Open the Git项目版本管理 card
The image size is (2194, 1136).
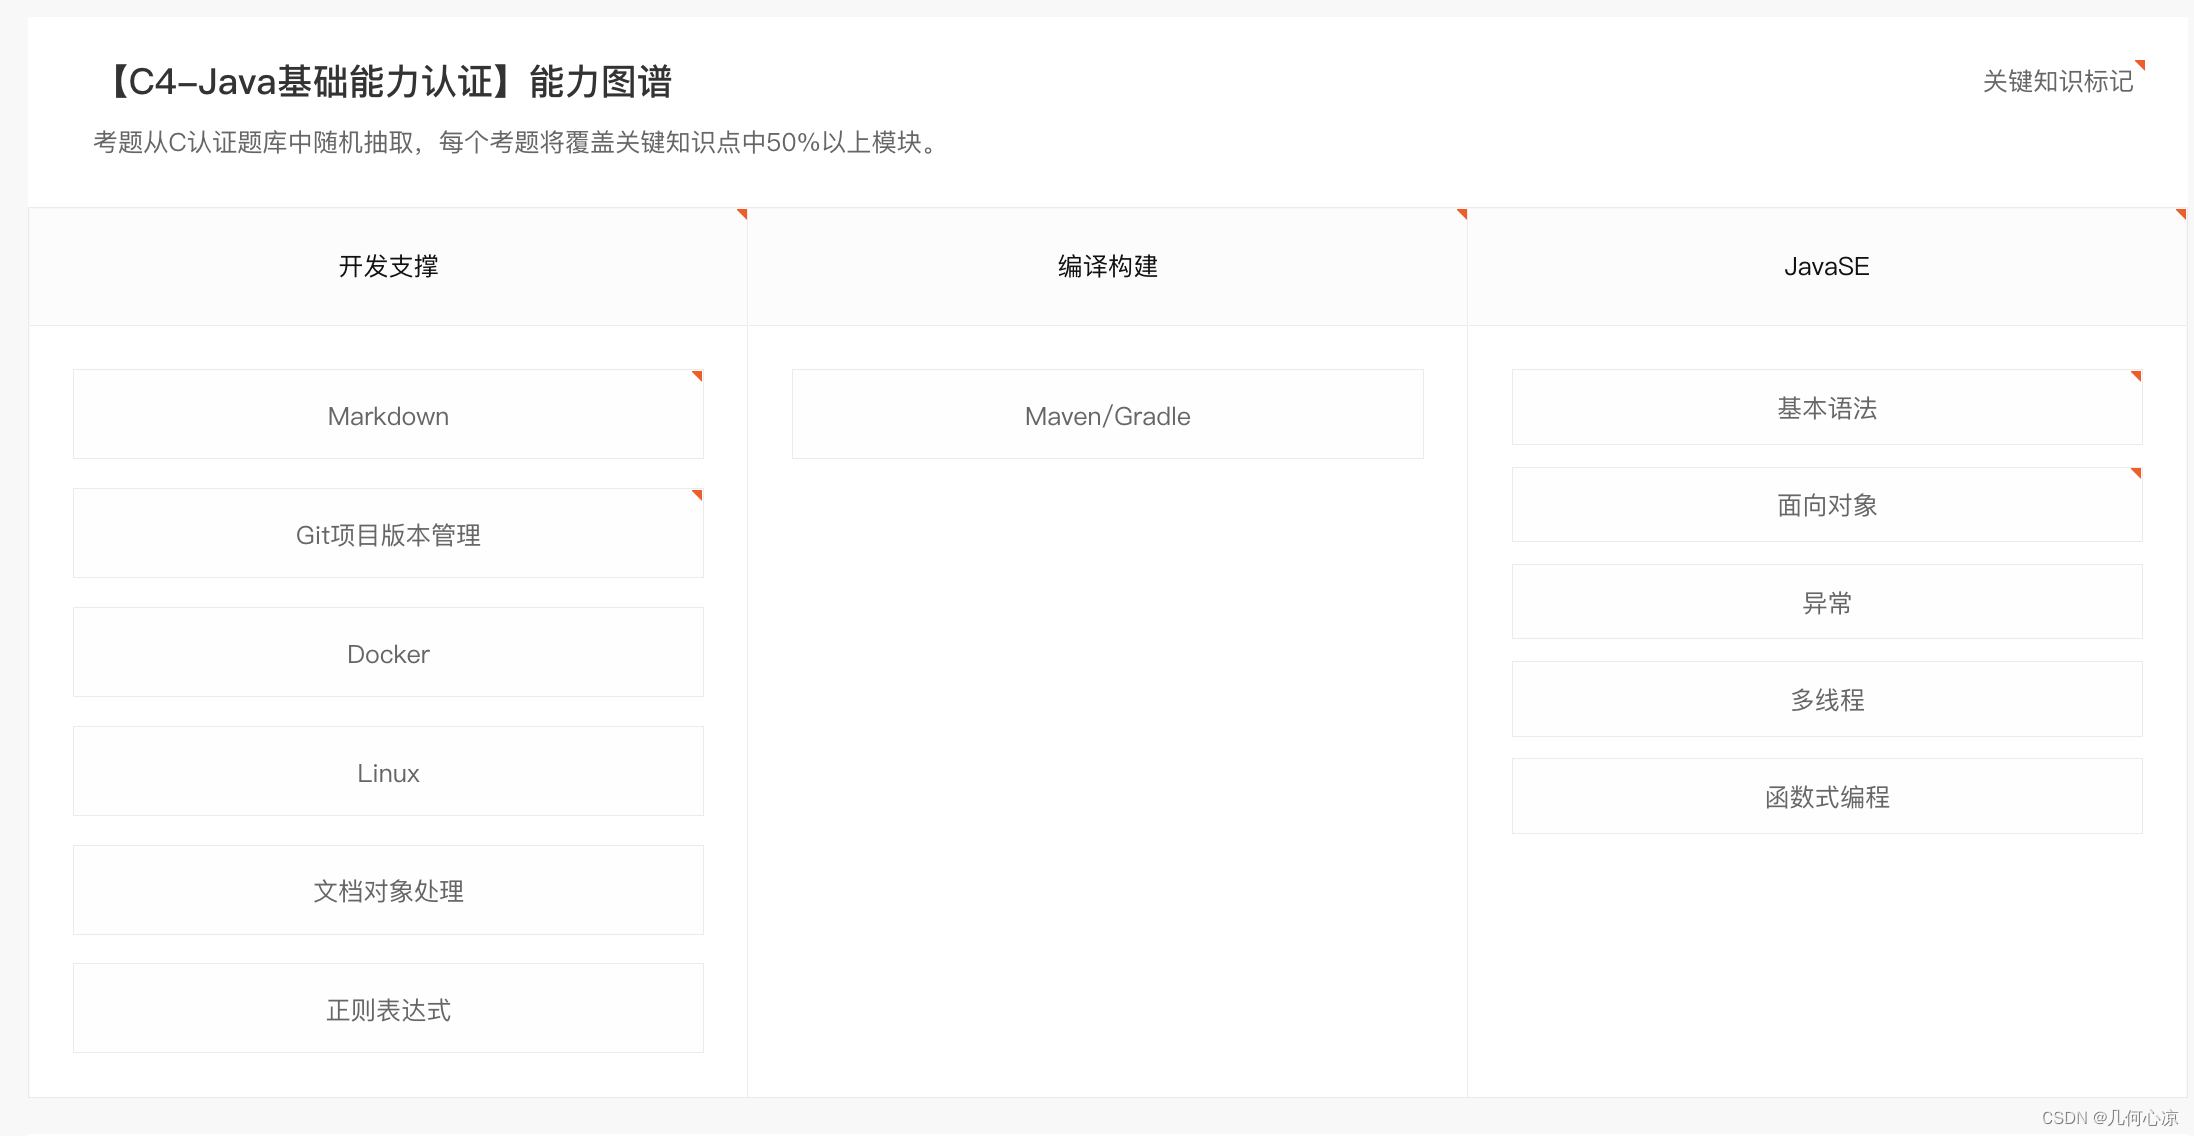(388, 534)
